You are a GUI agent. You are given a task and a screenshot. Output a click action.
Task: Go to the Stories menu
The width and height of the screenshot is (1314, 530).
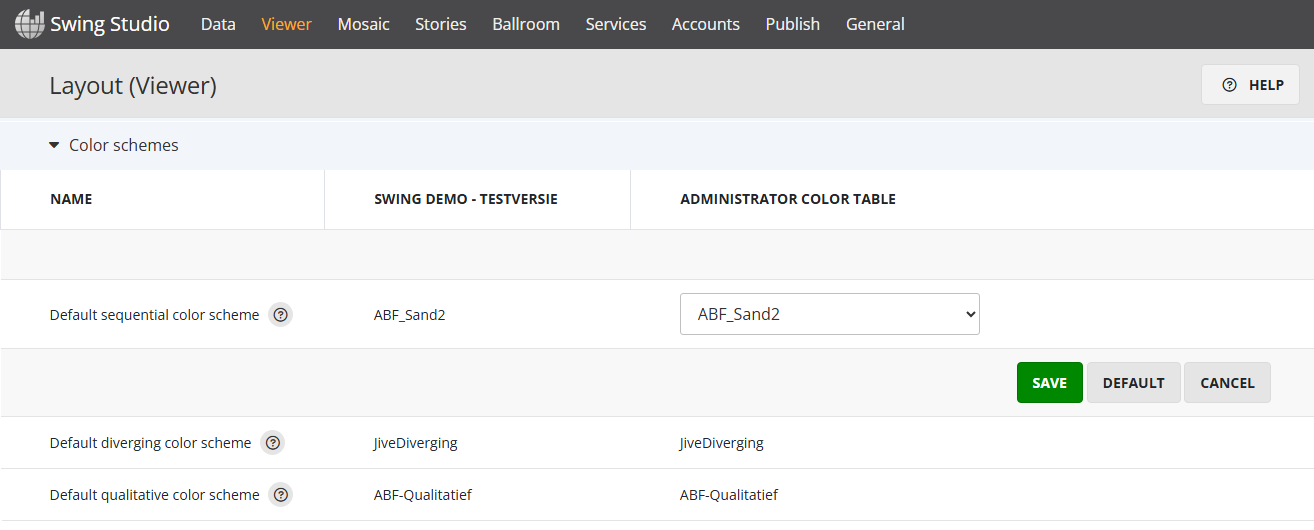440,24
